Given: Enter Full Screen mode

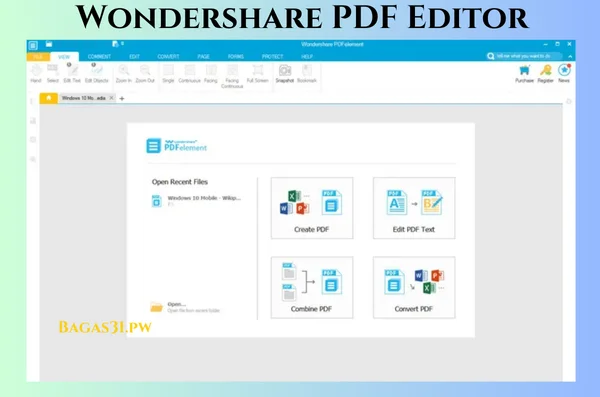Looking at the screenshot, I should tap(258, 74).
